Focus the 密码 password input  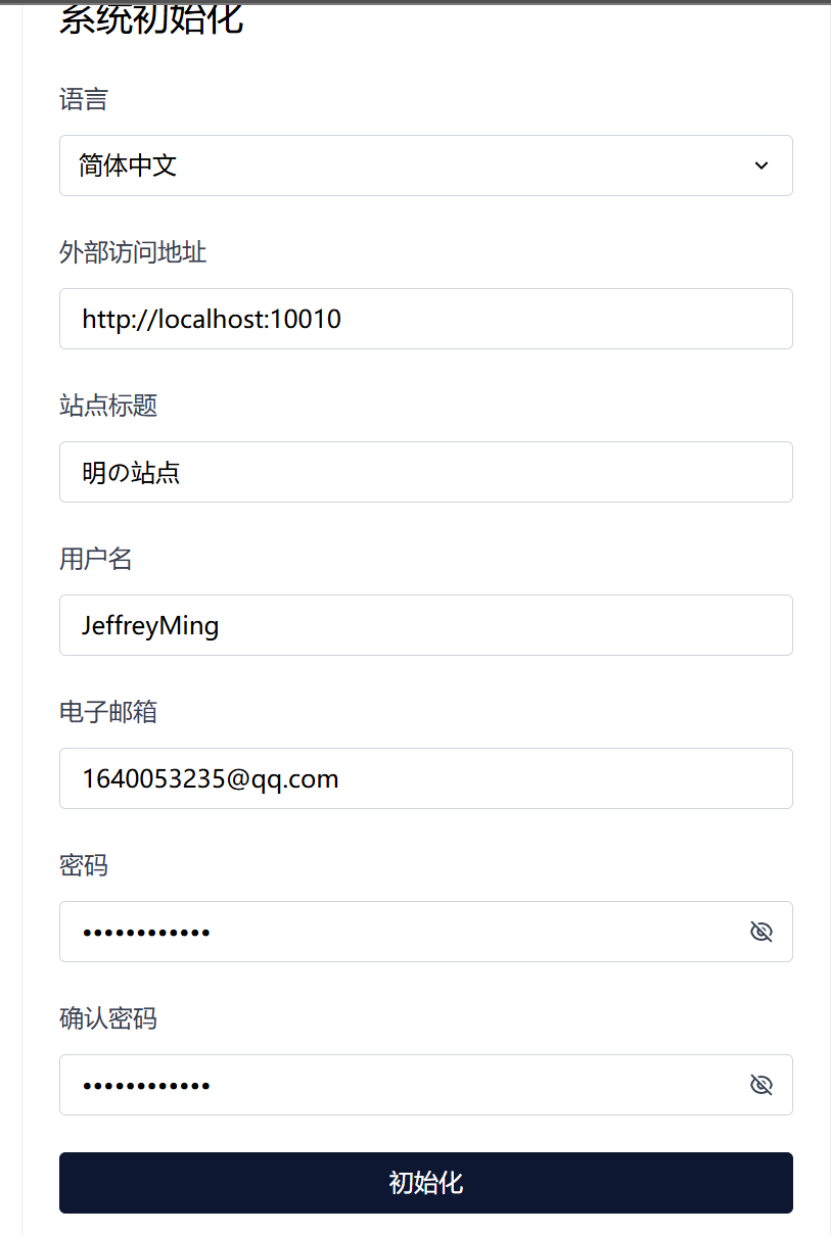[x=400, y=932]
